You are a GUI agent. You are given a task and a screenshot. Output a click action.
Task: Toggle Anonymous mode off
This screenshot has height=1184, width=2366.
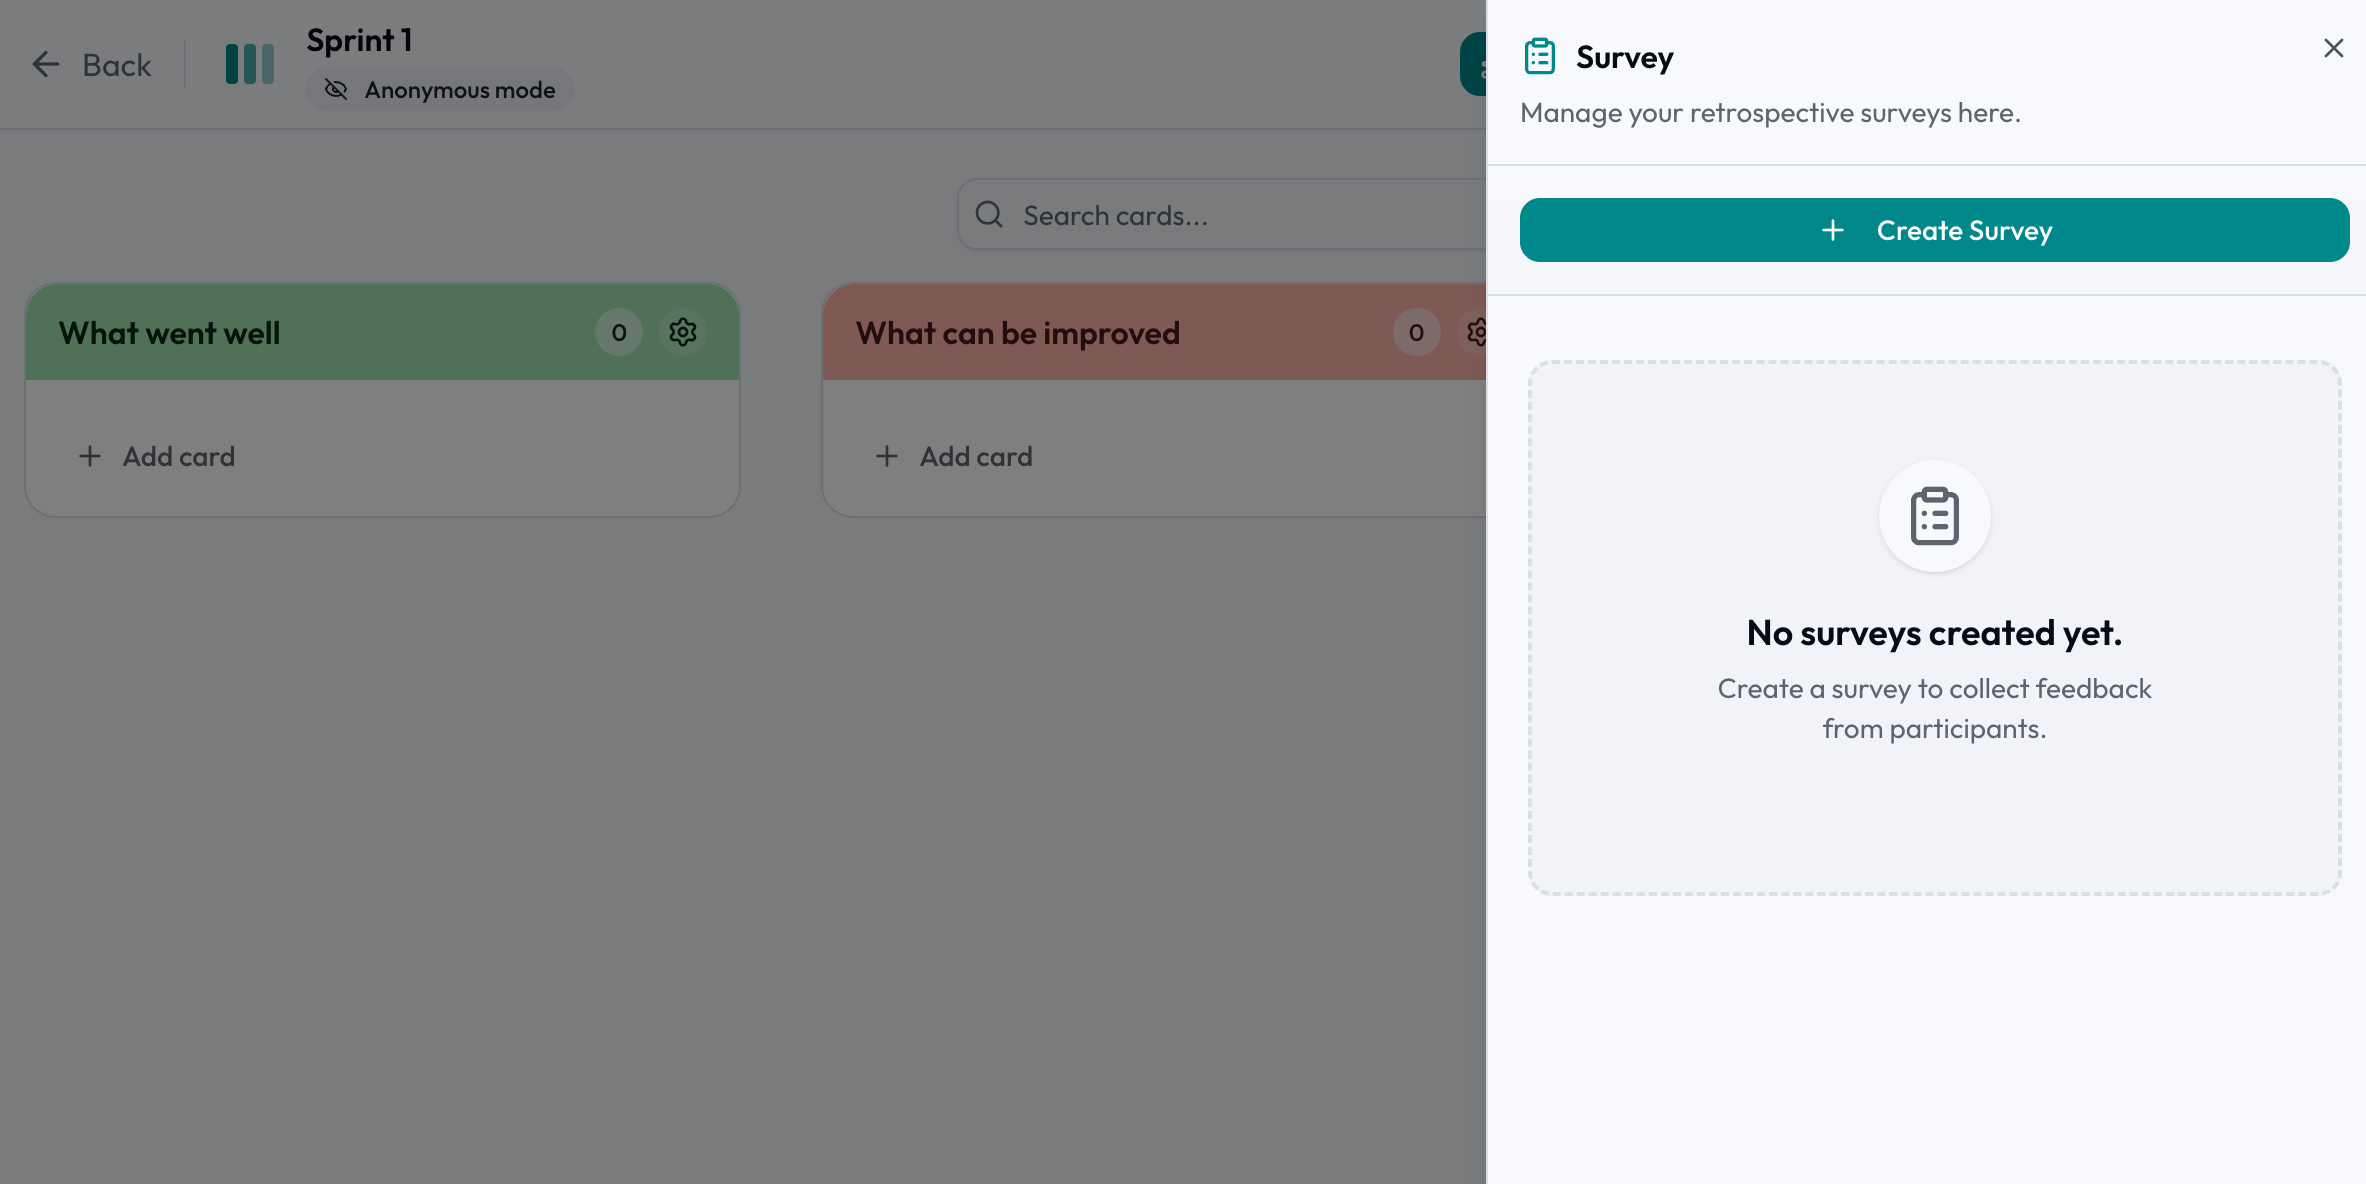[439, 89]
